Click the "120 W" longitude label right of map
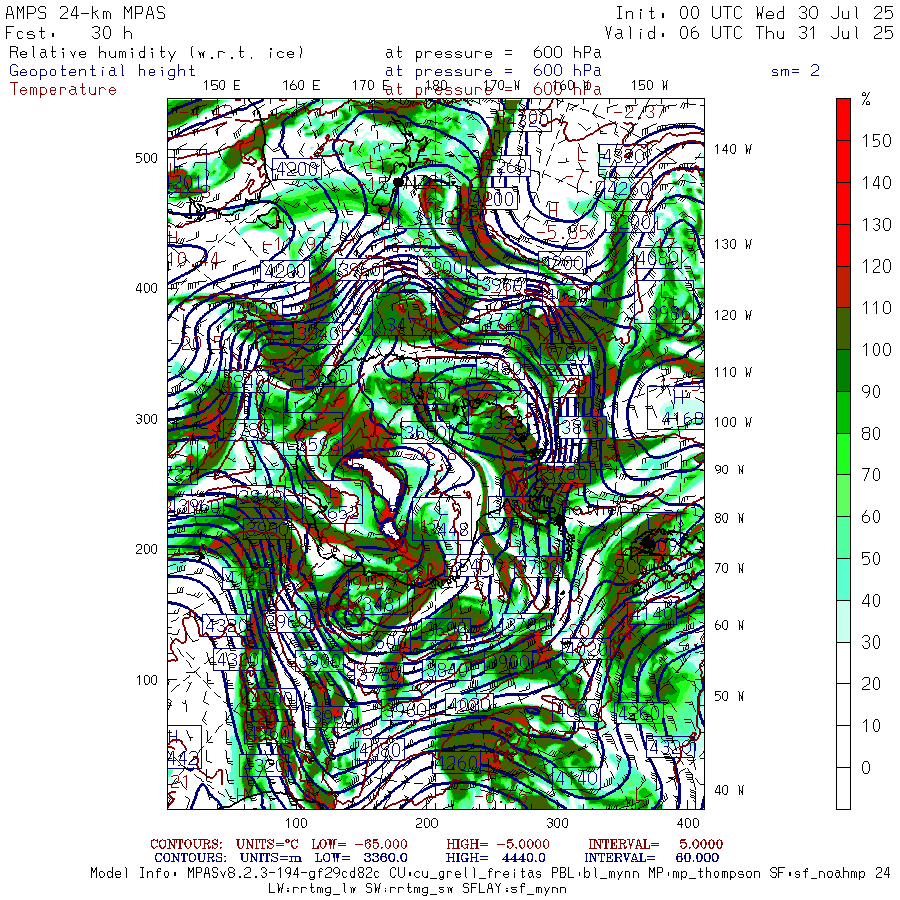This screenshot has height=900, width=900. tap(732, 316)
